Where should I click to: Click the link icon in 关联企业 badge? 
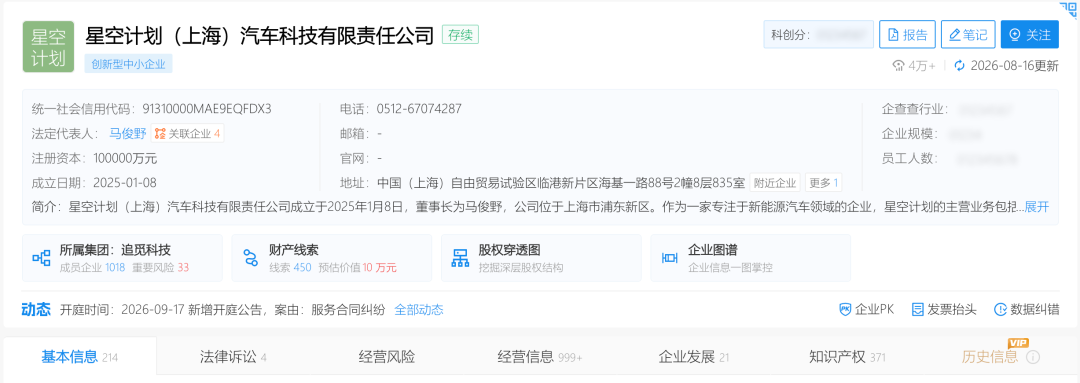click(x=160, y=134)
